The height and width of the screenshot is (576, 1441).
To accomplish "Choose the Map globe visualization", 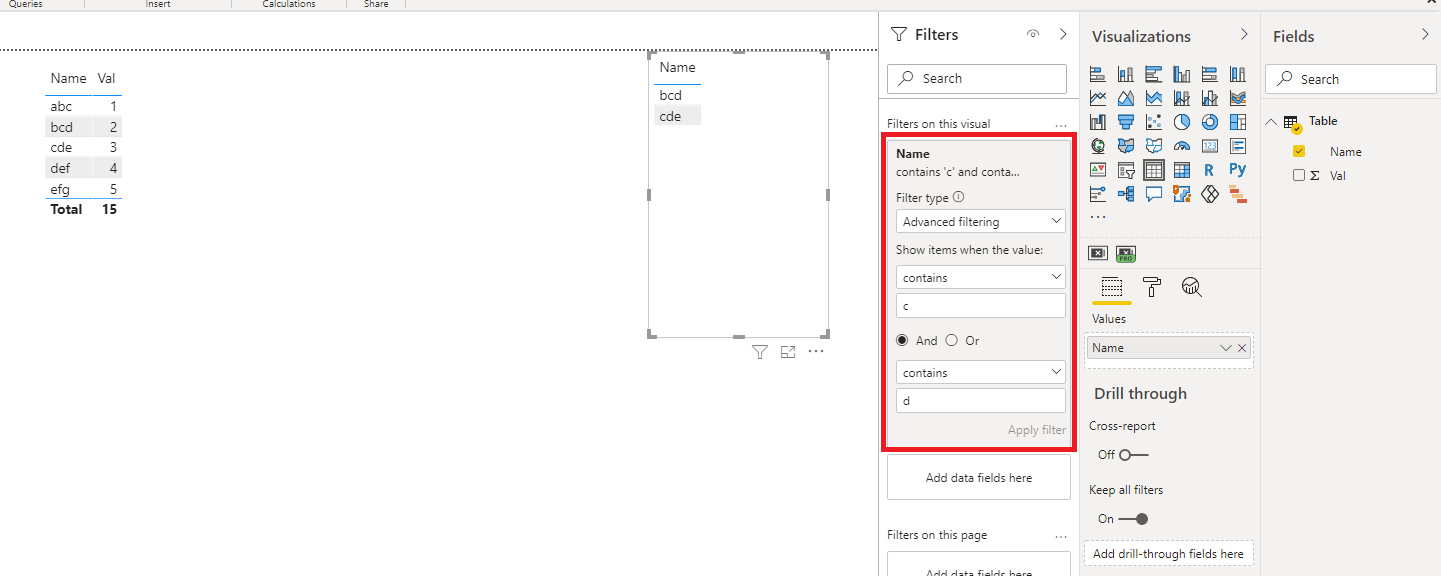I will coord(1097,146).
